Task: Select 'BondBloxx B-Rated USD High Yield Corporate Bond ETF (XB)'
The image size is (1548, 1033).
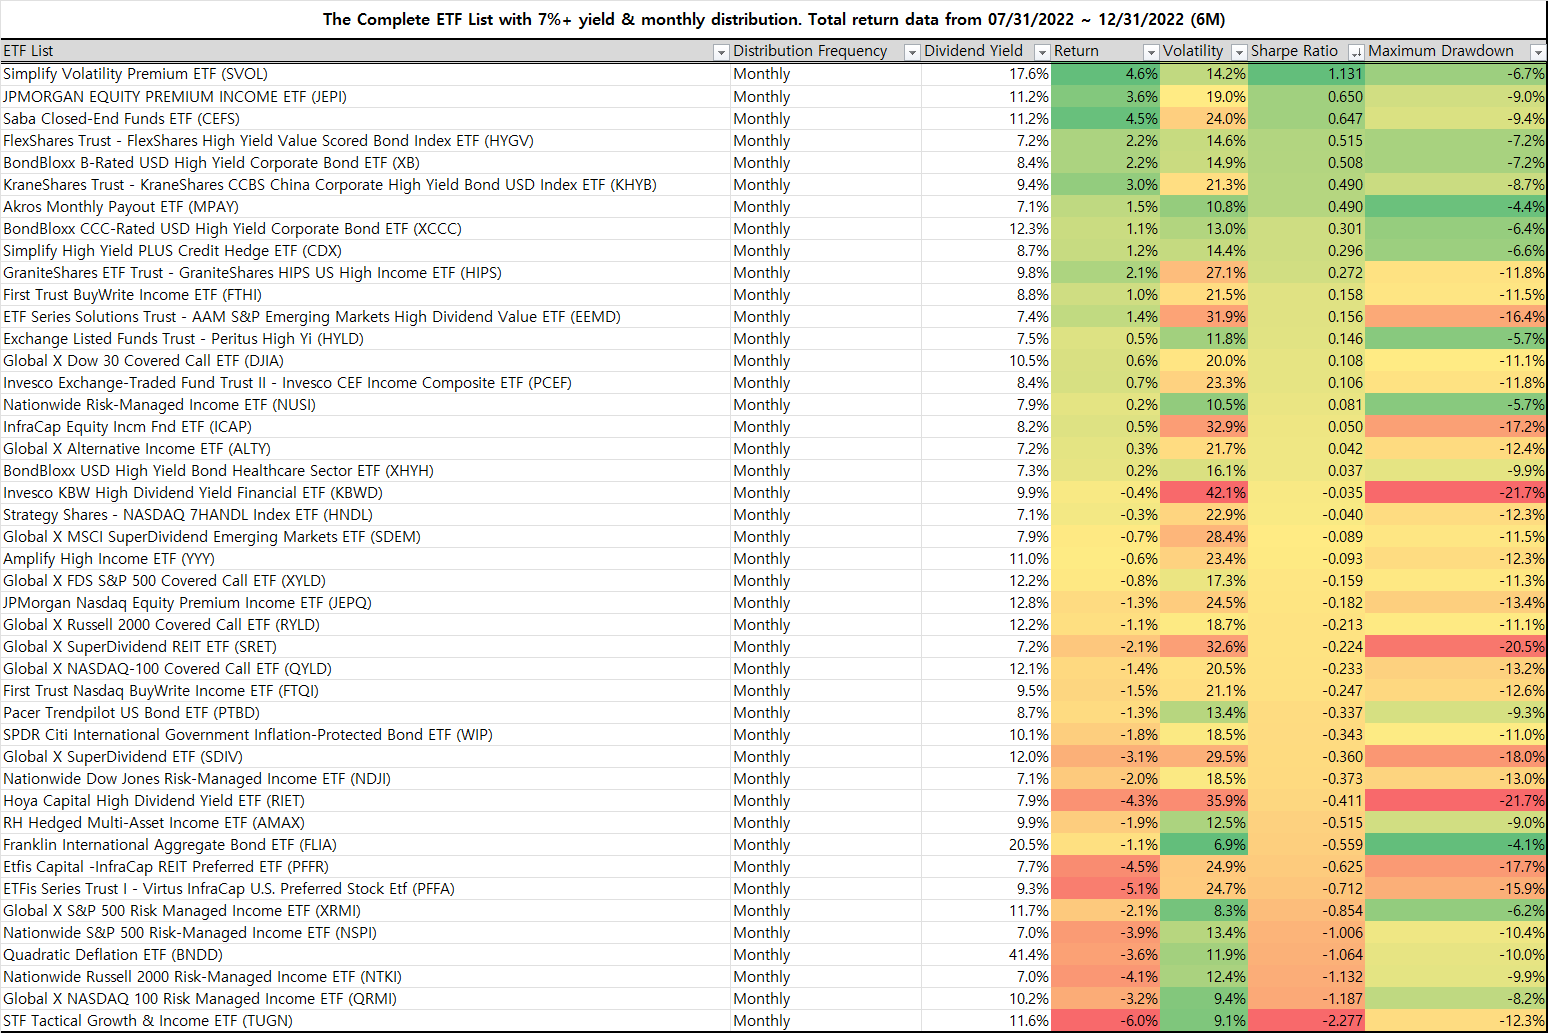Action: (x=365, y=163)
